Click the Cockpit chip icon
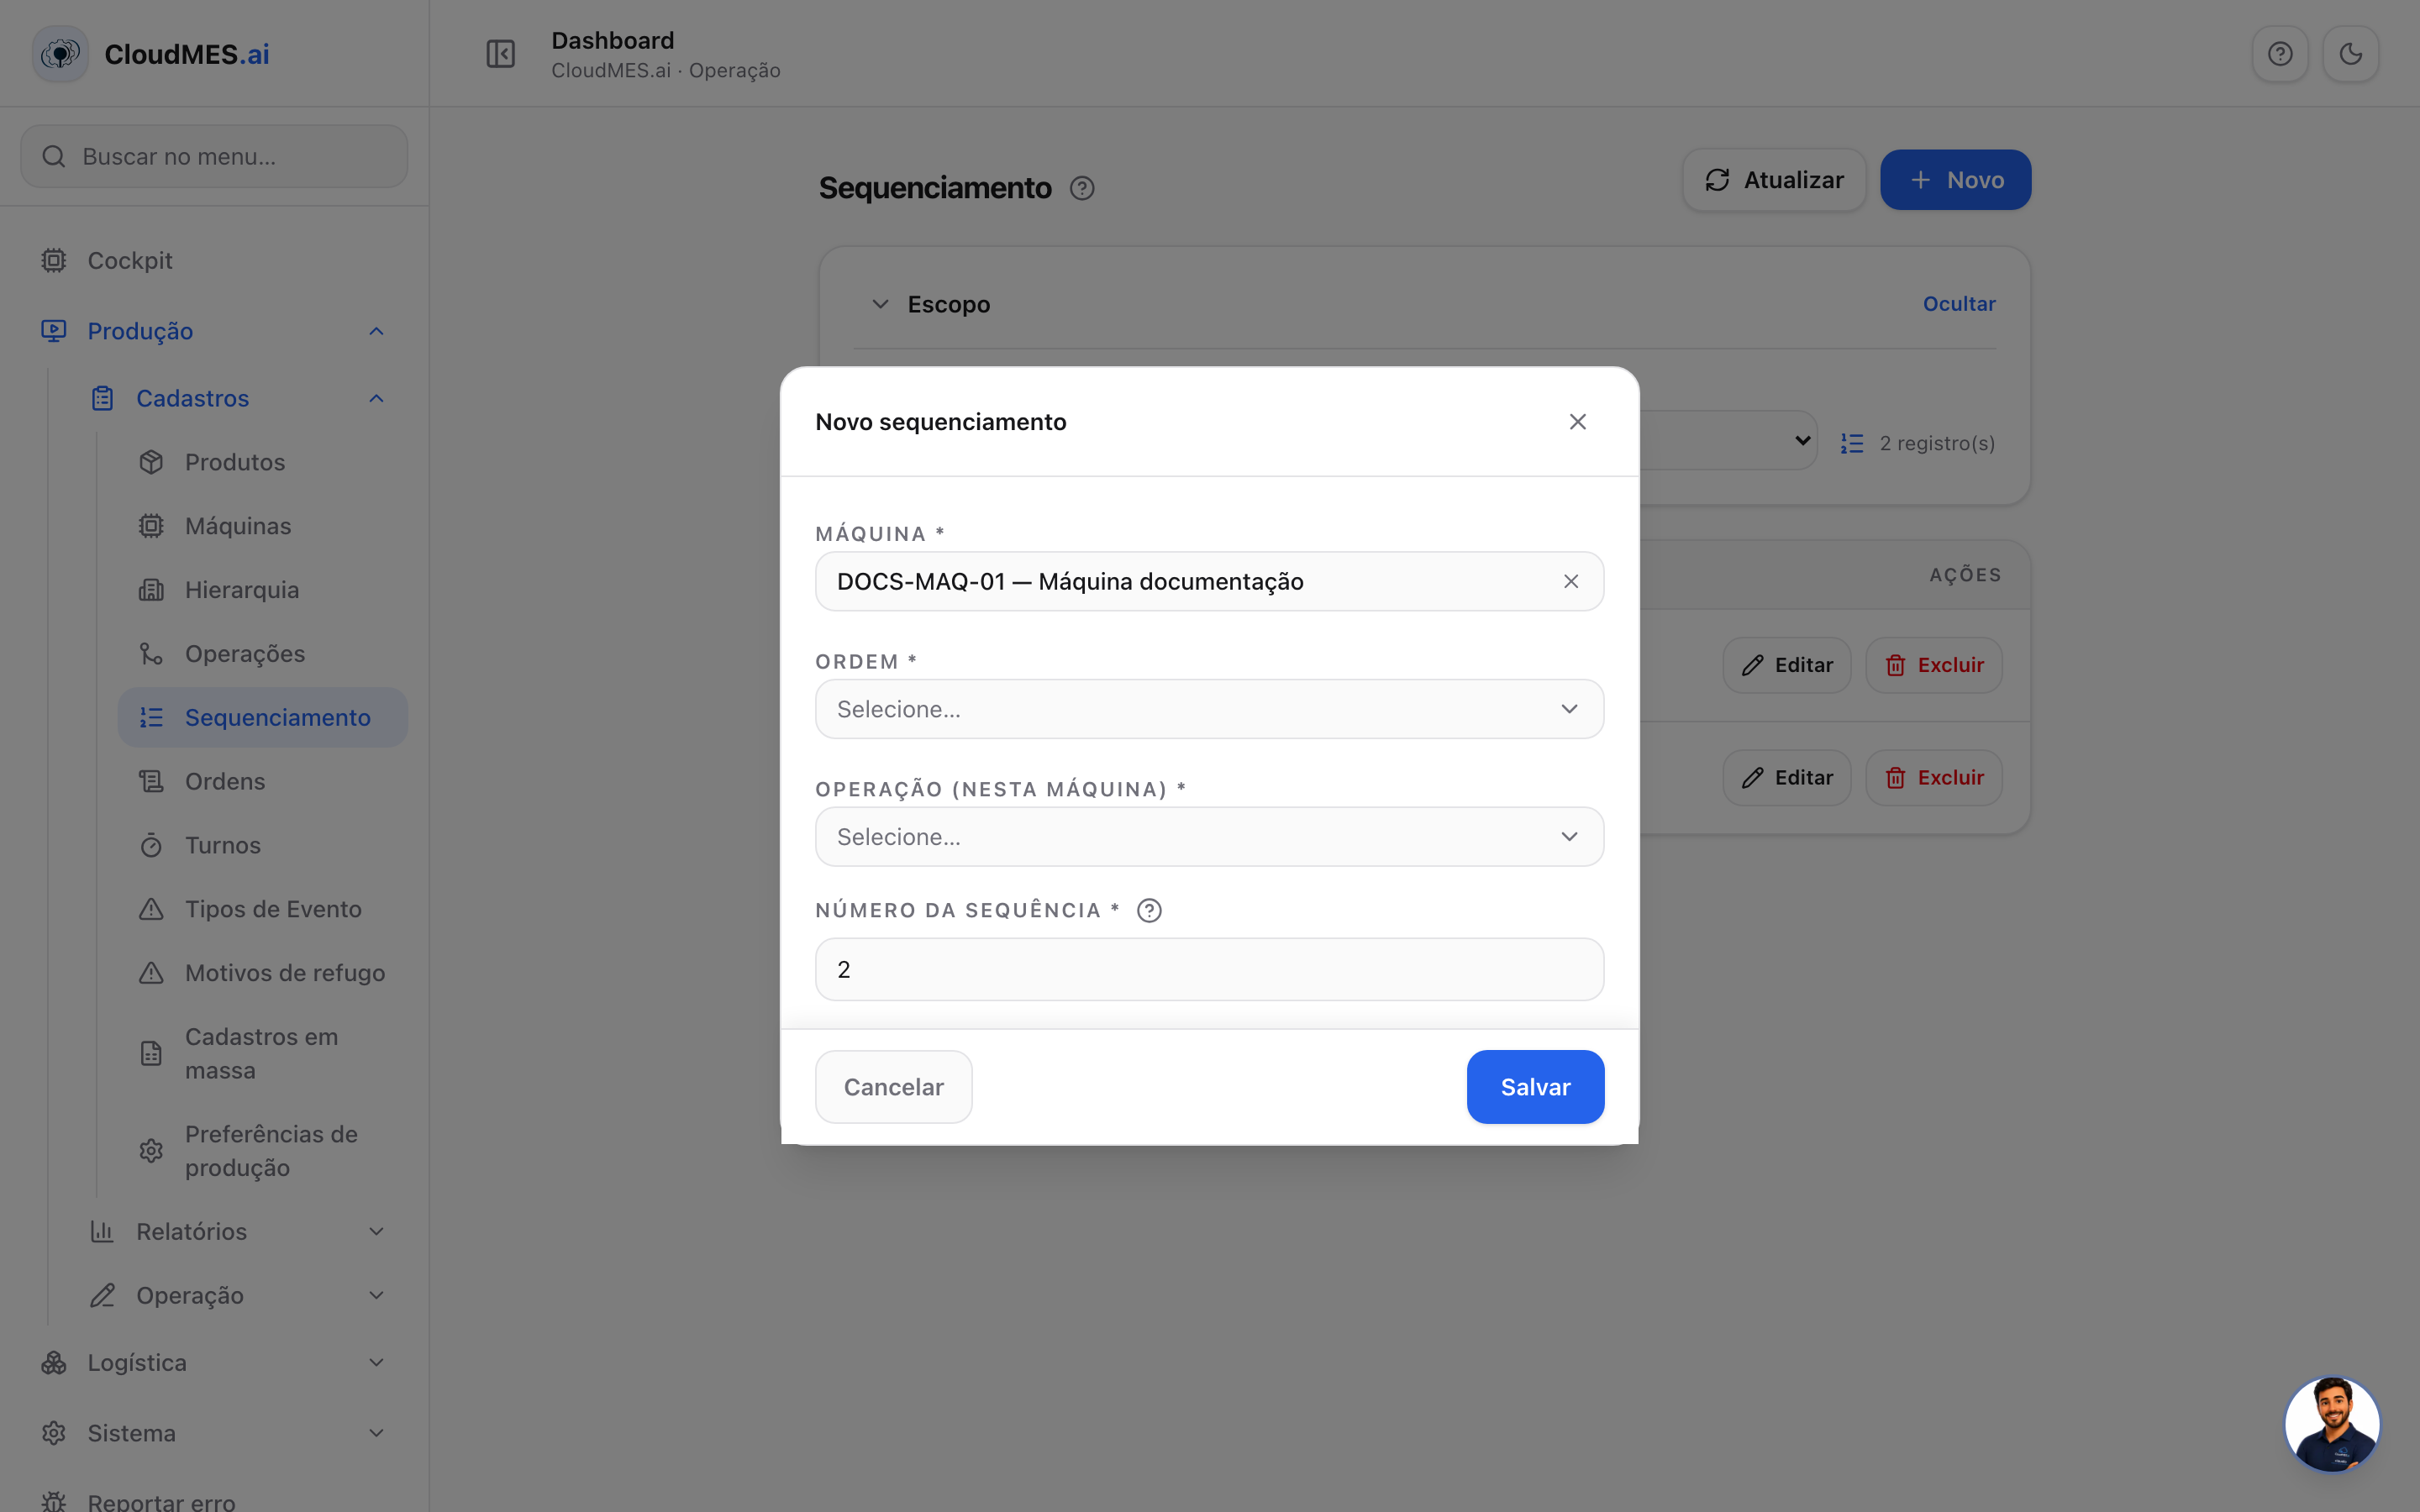The image size is (2420, 1512). [x=54, y=260]
